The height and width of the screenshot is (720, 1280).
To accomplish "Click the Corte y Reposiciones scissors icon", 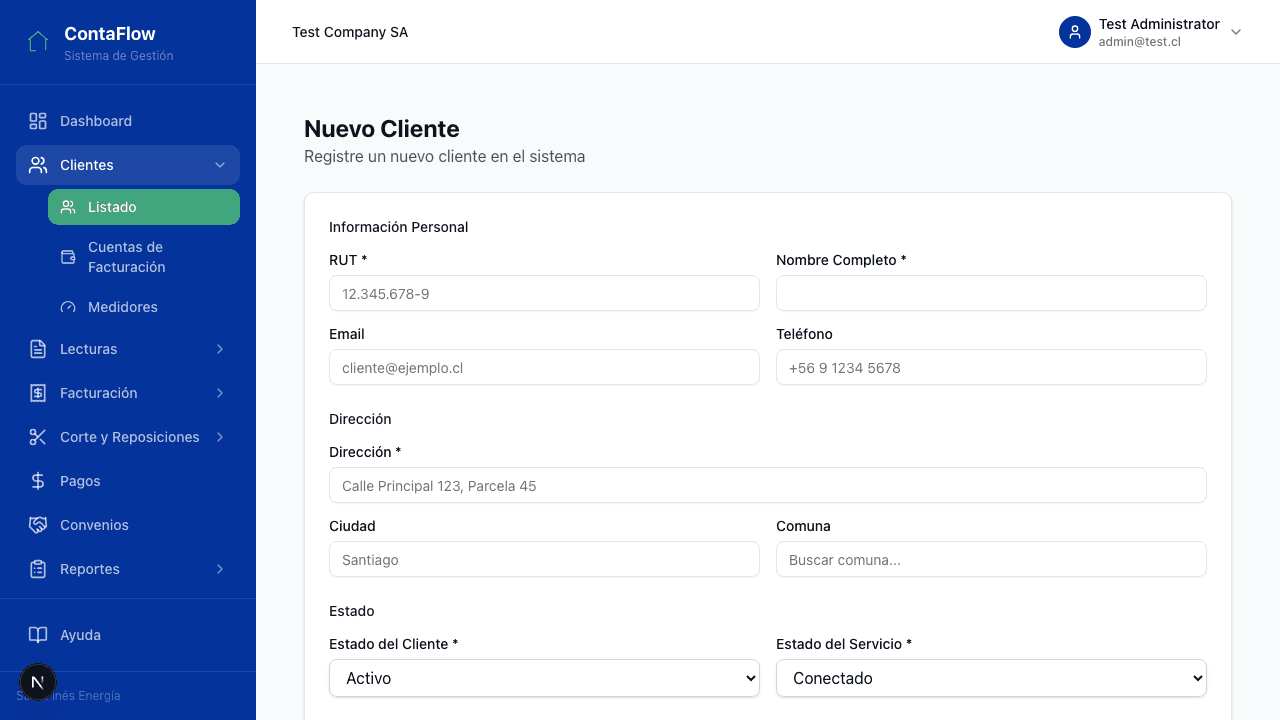I will pos(38,437).
